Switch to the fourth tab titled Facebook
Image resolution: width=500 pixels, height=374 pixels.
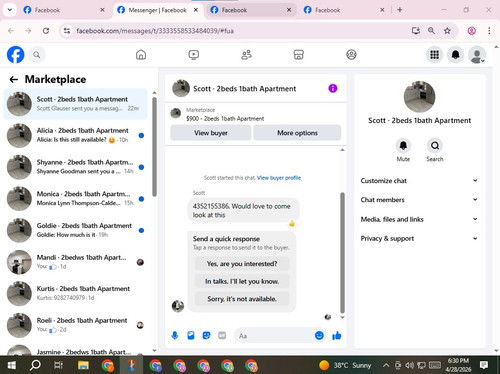(343, 10)
